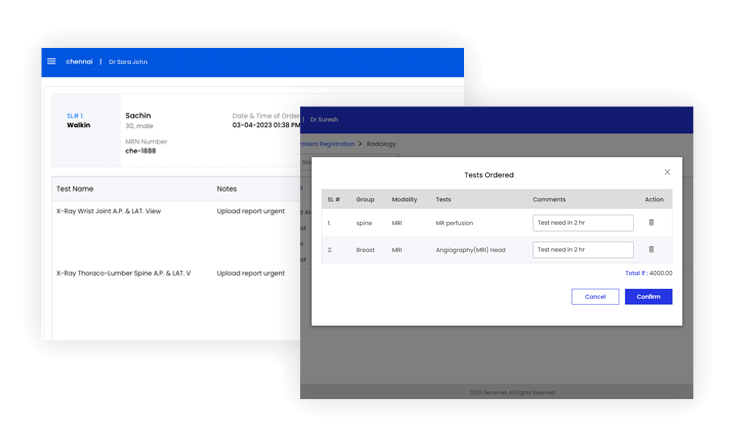This screenshot has width=732, height=440.
Task: Click the SL # column header
Action: [334, 199]
